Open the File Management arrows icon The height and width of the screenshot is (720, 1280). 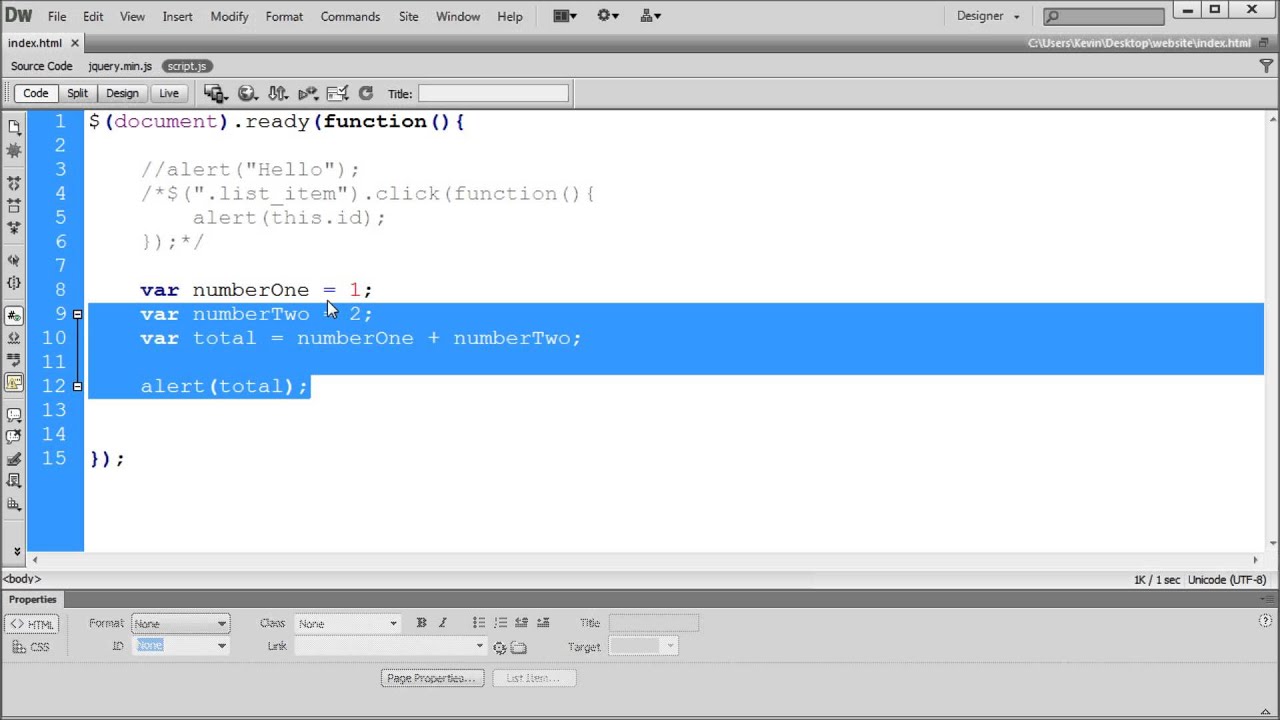(277, 93)
